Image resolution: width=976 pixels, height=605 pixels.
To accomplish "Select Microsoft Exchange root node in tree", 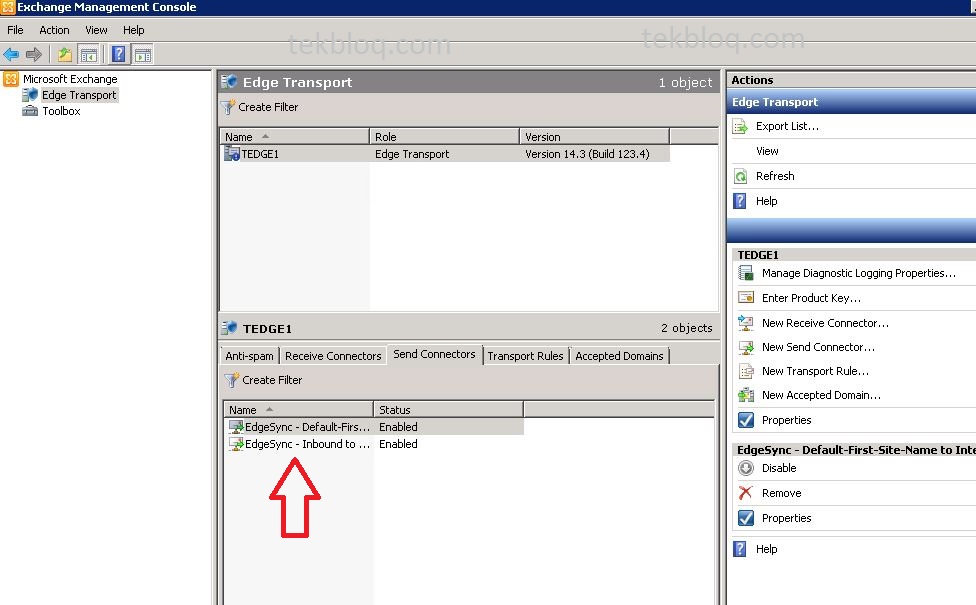I will [70, 79].
